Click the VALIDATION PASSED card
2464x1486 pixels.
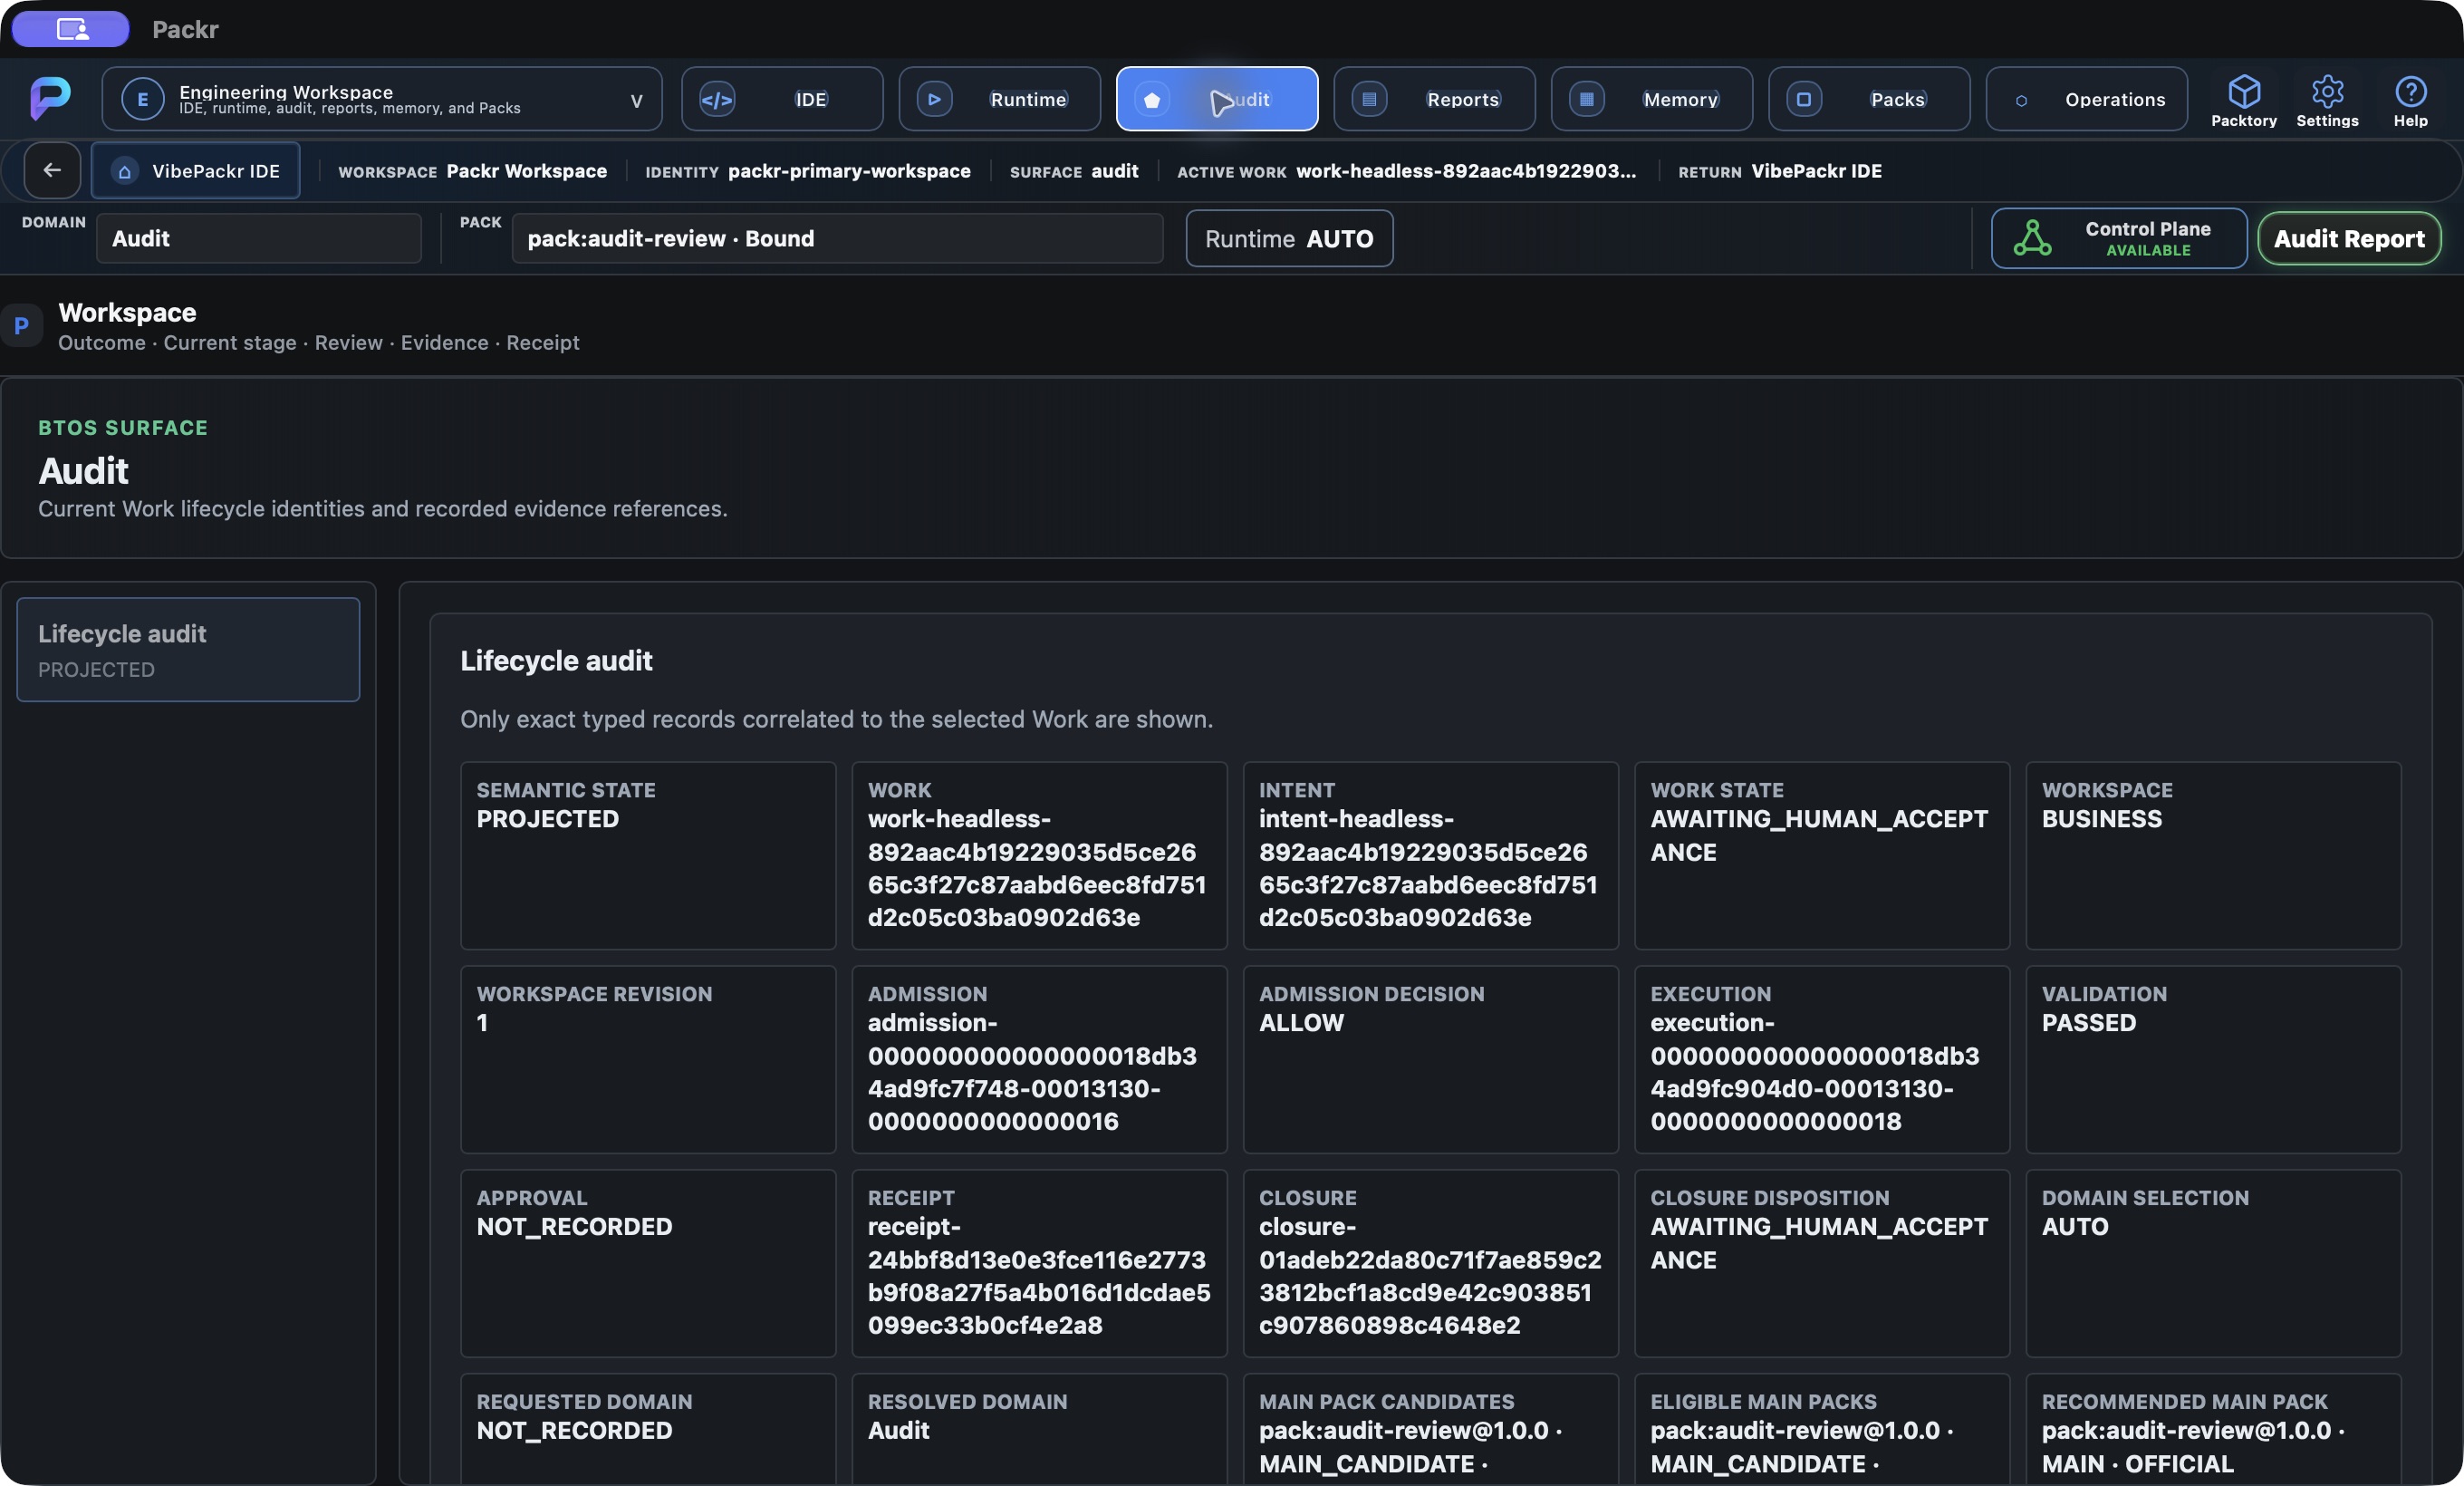click(2213, 1060)
